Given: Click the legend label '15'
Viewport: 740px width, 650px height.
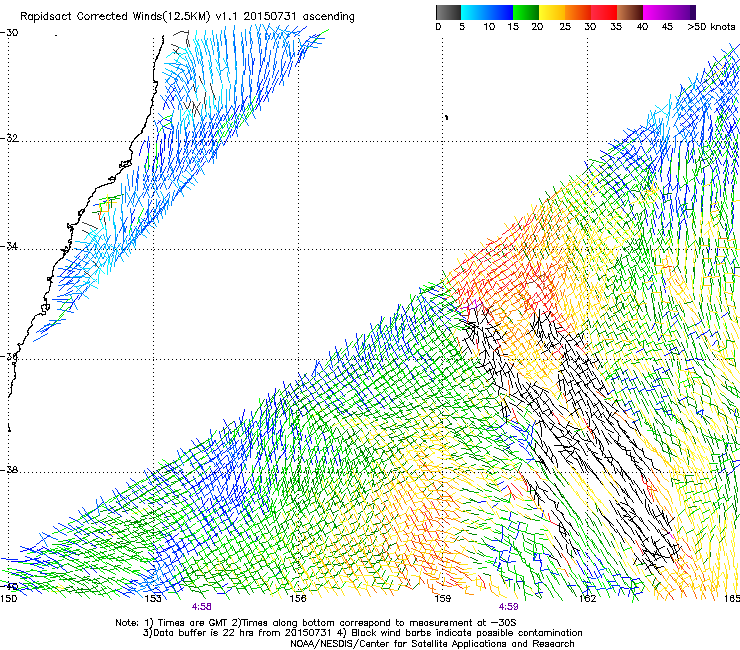Looking at the screenshot, I should [513, 27].
